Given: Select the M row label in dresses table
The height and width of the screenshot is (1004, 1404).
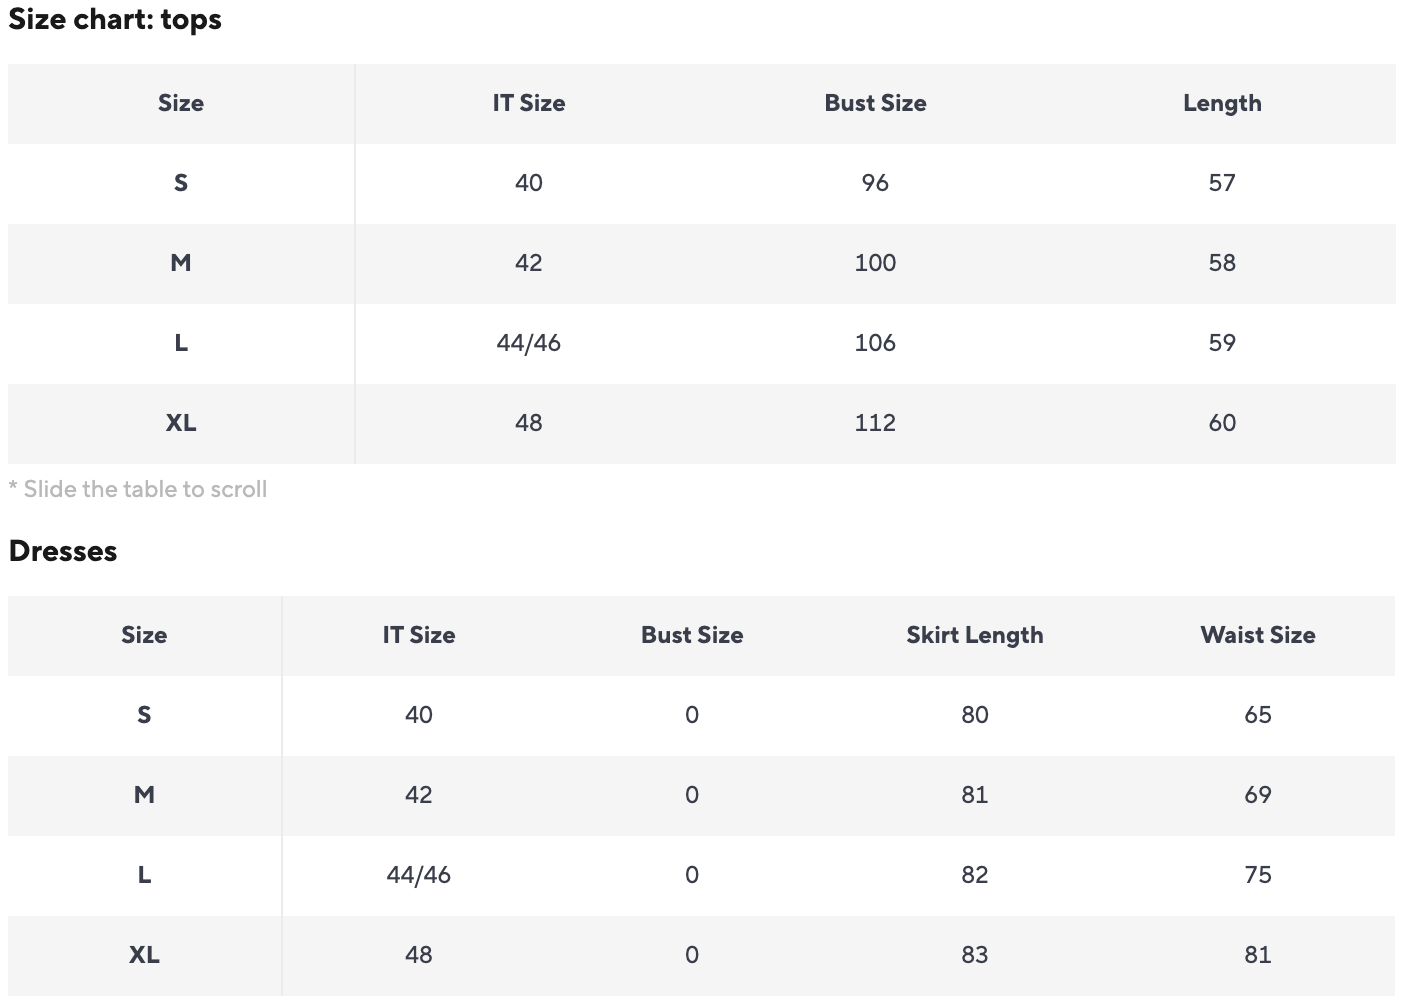Looking at the screenshot, I should 144,796.
